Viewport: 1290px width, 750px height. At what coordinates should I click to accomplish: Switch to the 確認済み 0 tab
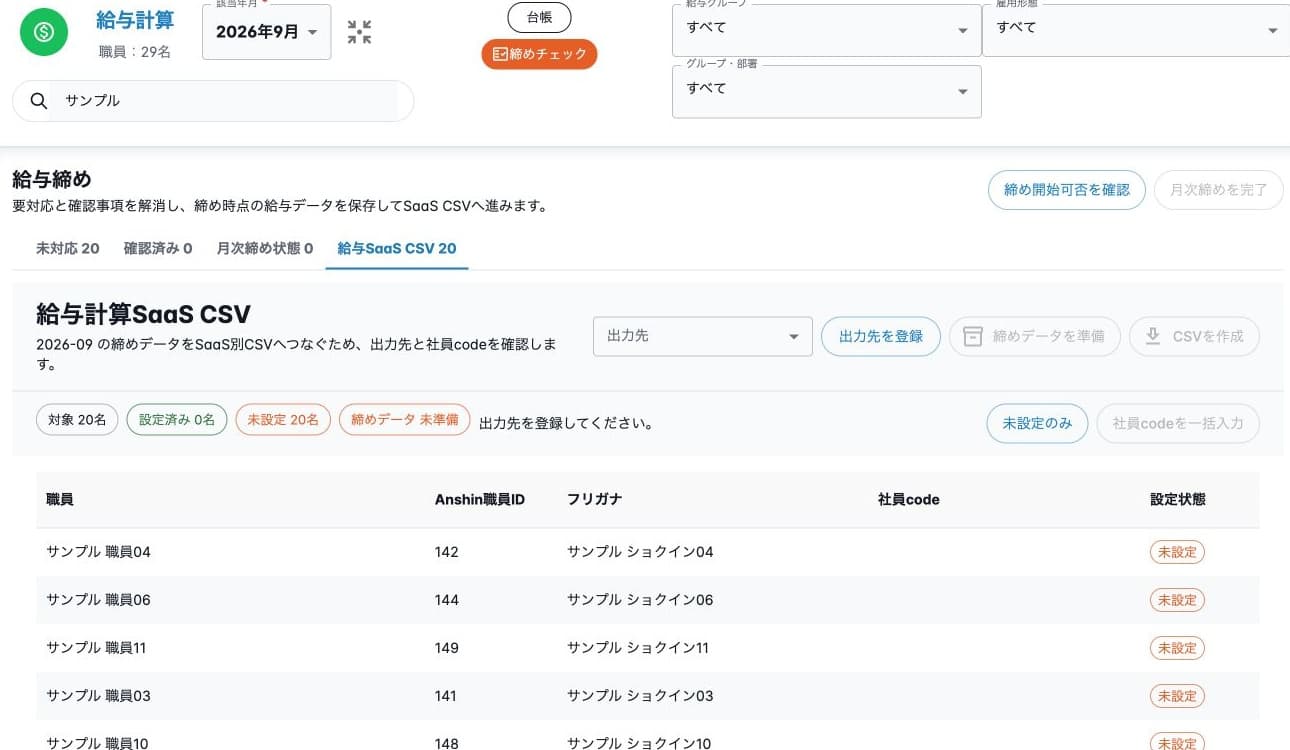point(158,248)
